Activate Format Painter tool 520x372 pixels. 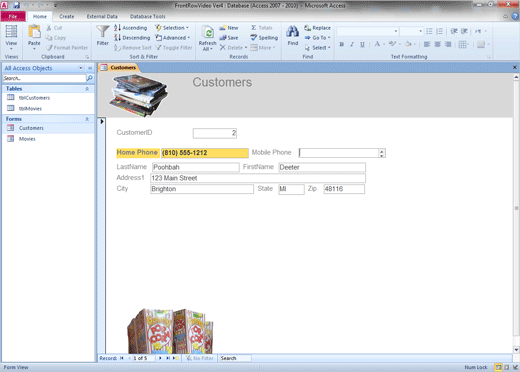click(67, 48)
